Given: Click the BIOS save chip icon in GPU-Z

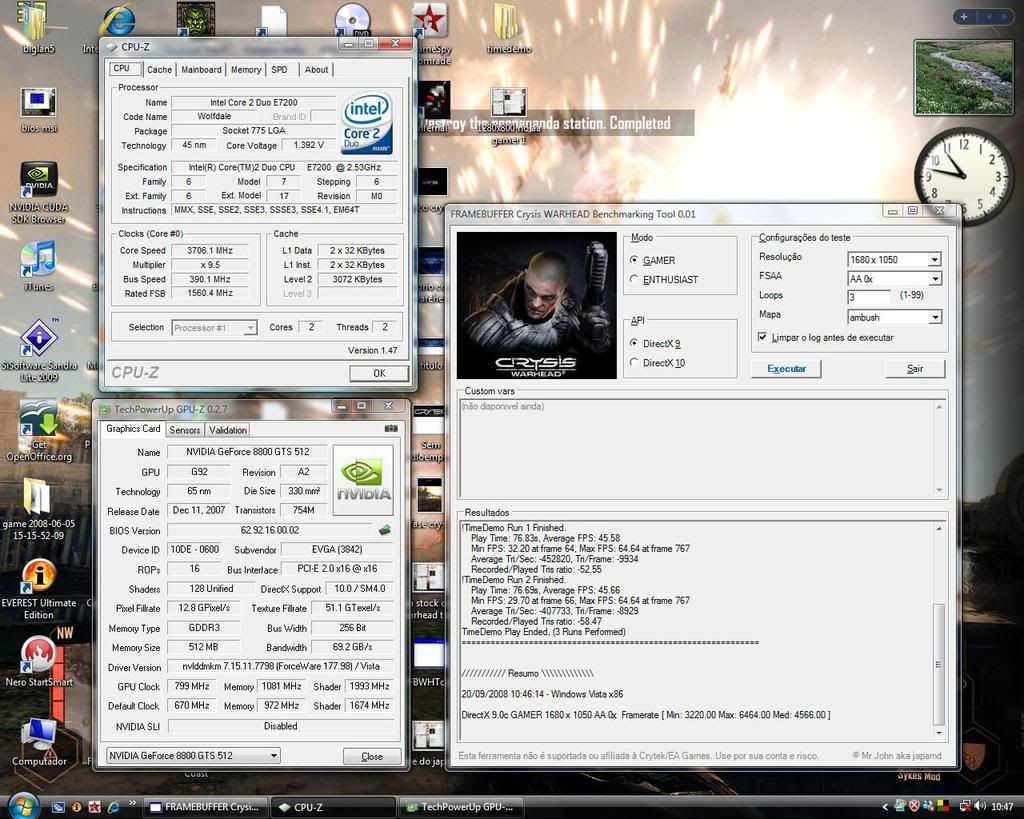Looking at the screenshot, I should pyautogui.click(x=385, y=530).
